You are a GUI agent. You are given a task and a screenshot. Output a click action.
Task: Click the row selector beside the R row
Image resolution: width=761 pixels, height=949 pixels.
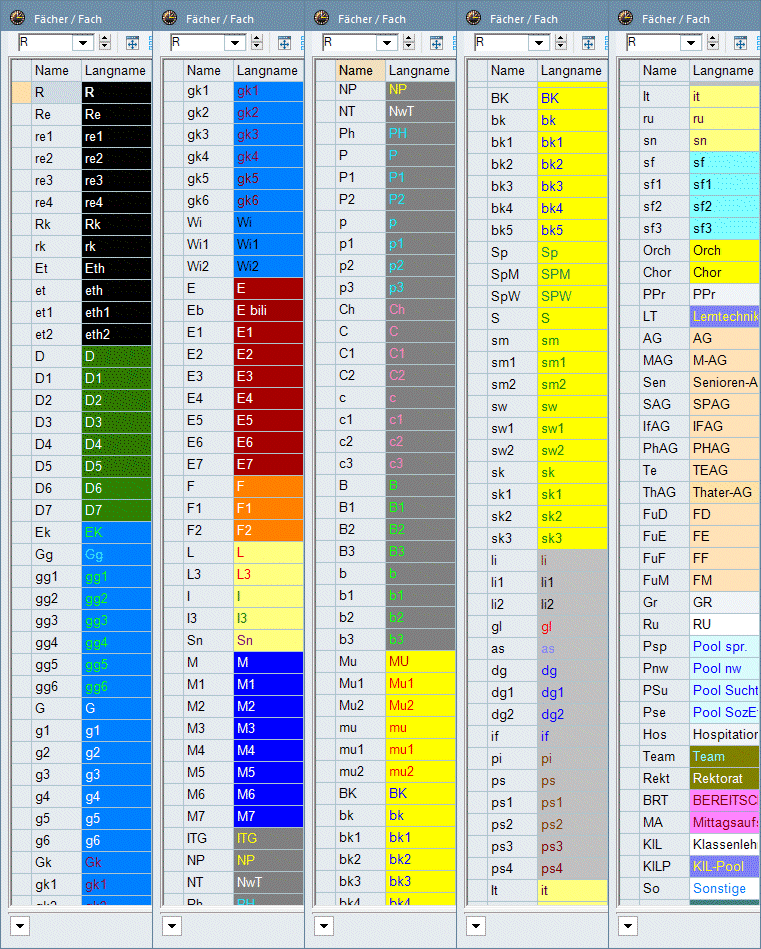click(21, 92)
